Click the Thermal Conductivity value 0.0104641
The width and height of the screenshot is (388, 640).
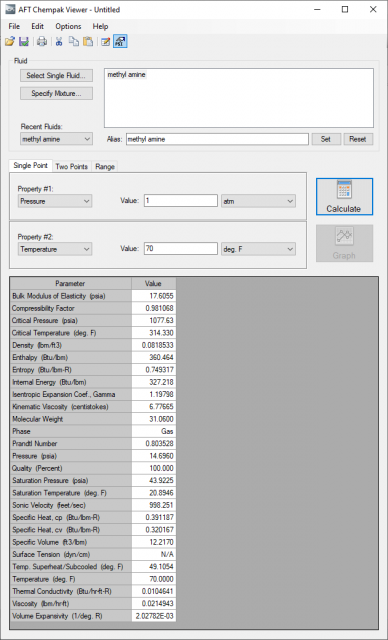(x=153, y=591)
